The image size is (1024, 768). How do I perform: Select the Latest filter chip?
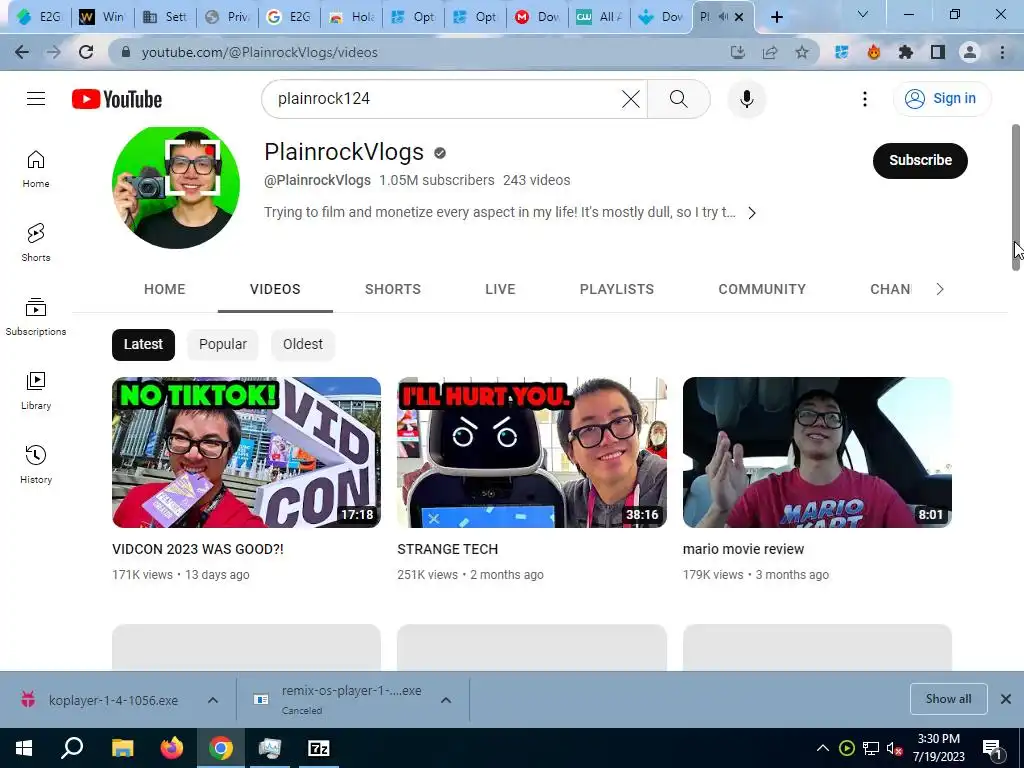(143, 344)
